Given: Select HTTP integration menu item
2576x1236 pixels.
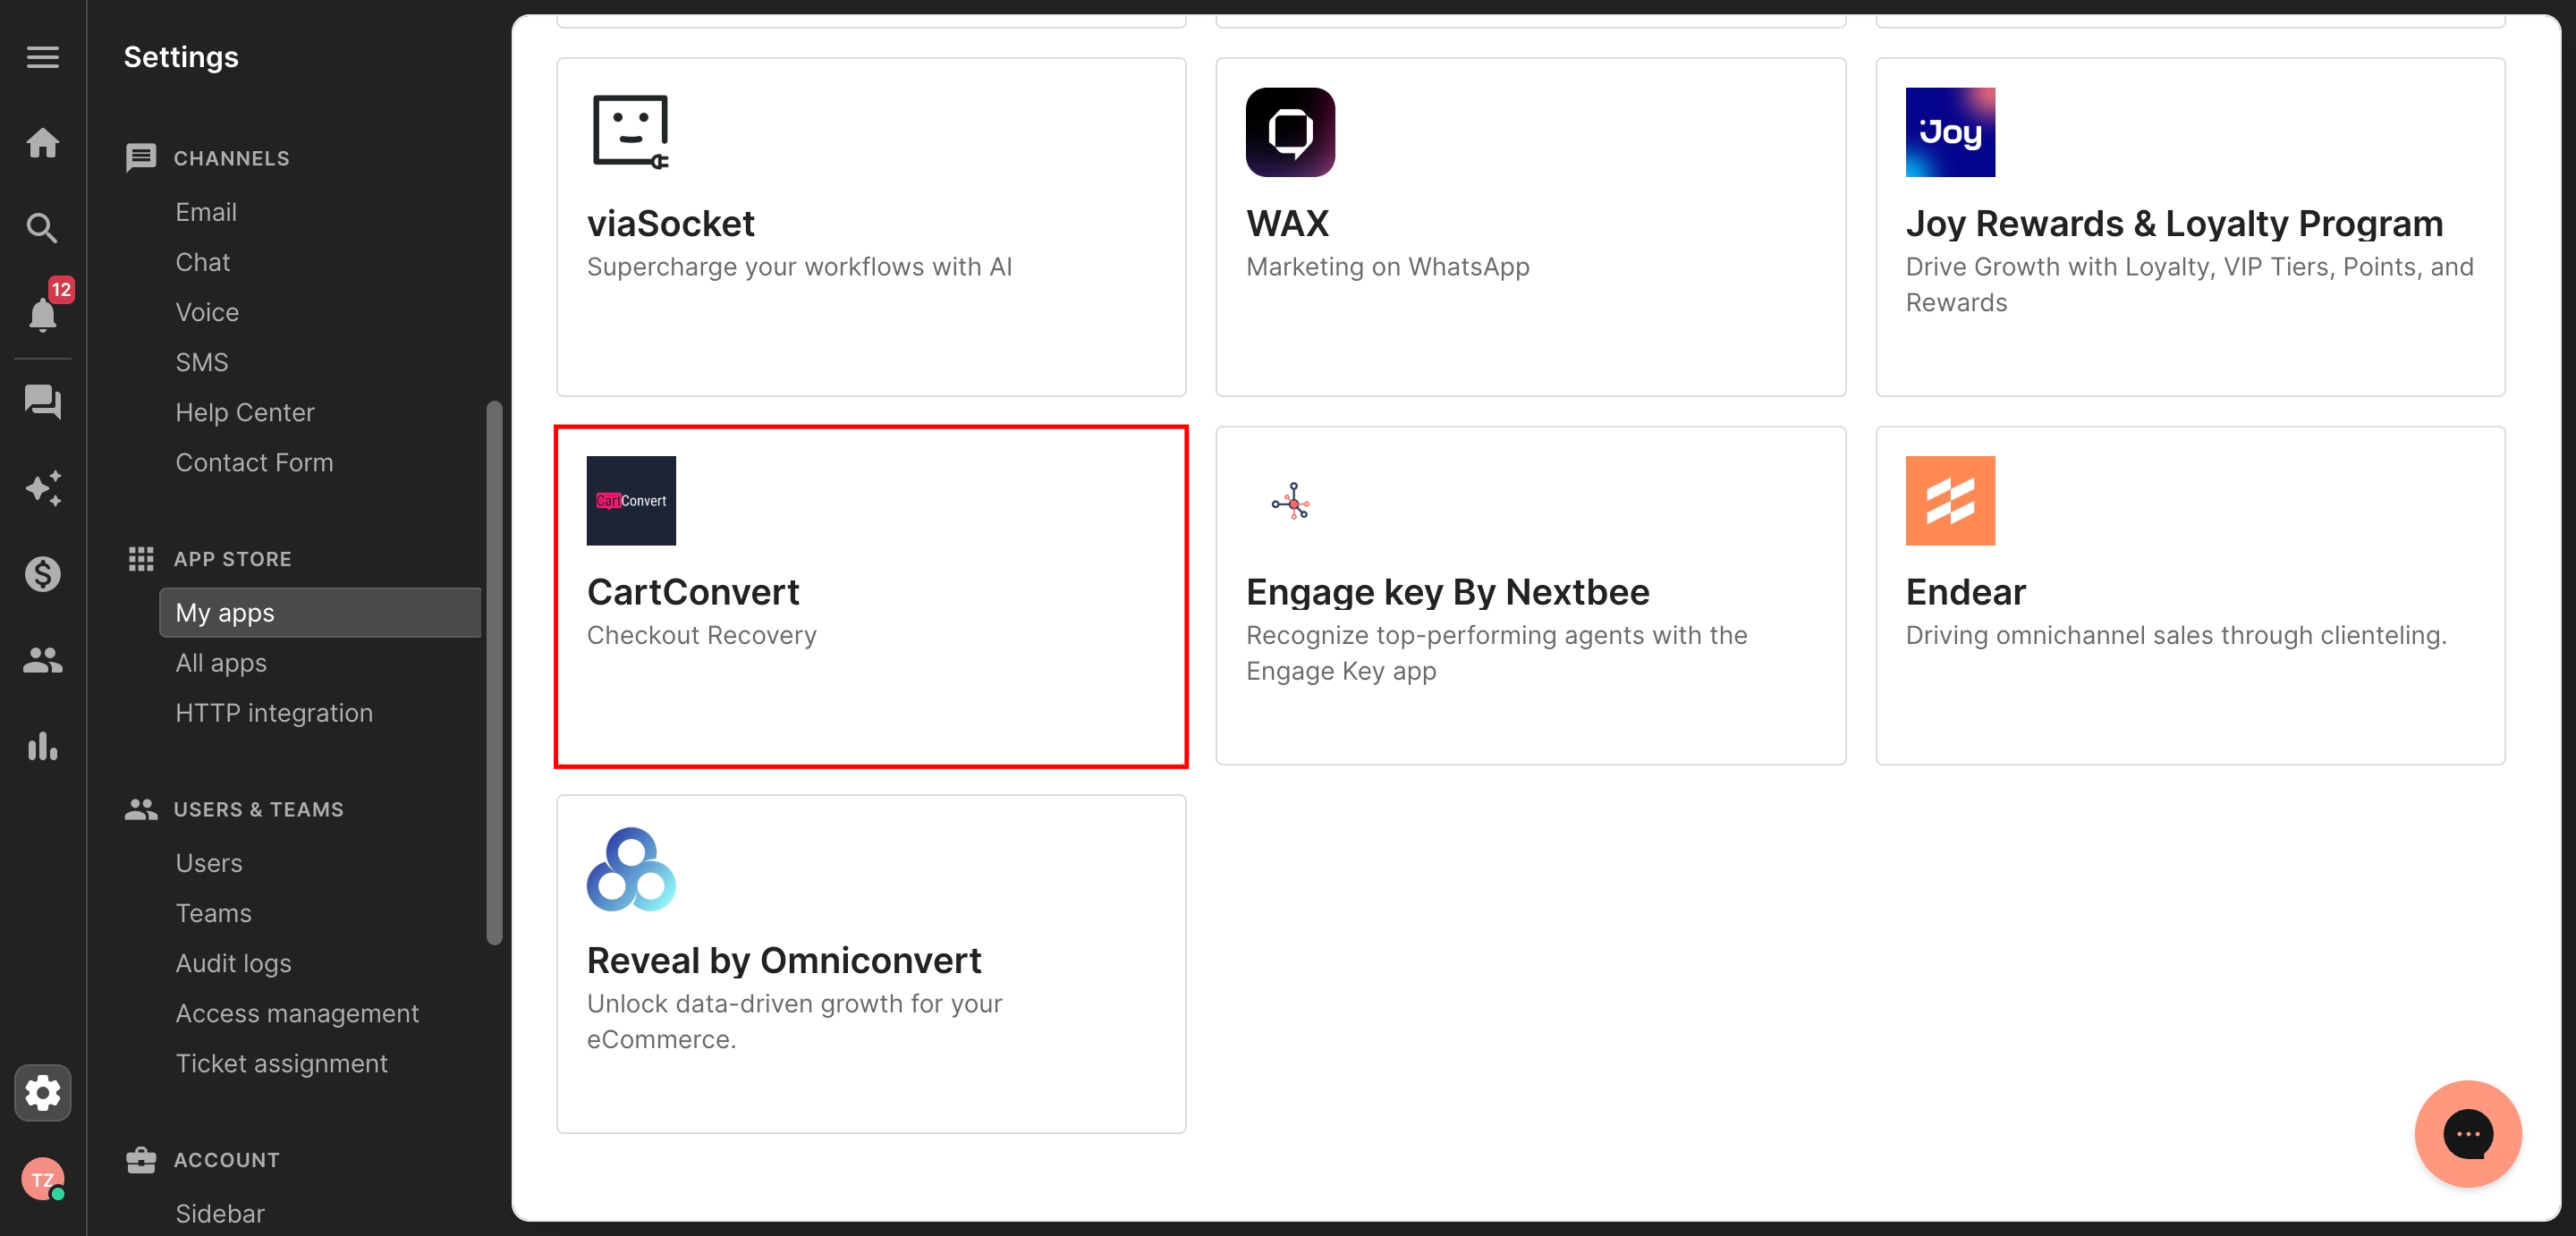Looking at the screenshot, I should coord(274,713).
